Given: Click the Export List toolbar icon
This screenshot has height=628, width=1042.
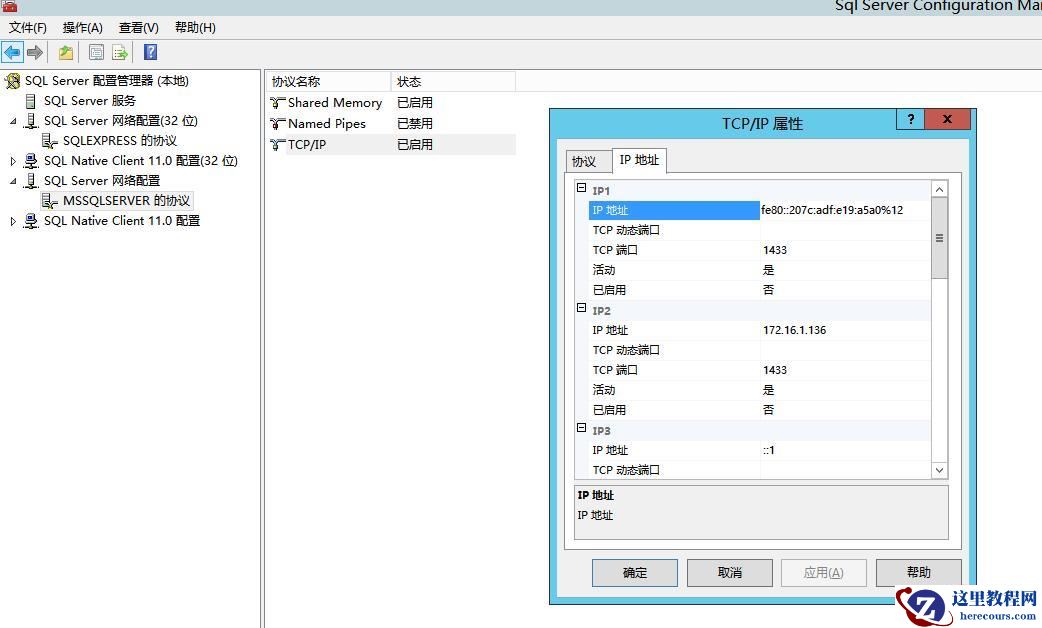Looking at the screenshot, I should pyautogui.click(x=119, y=51).
